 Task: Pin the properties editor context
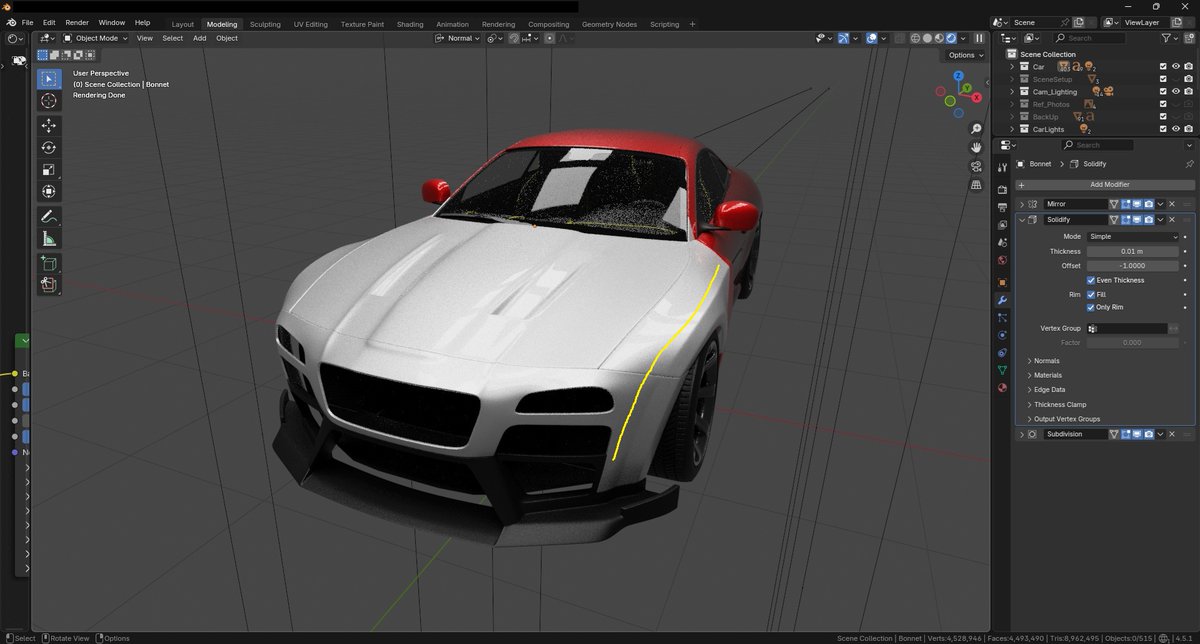pyautogui.click(x=1189, y=163)
